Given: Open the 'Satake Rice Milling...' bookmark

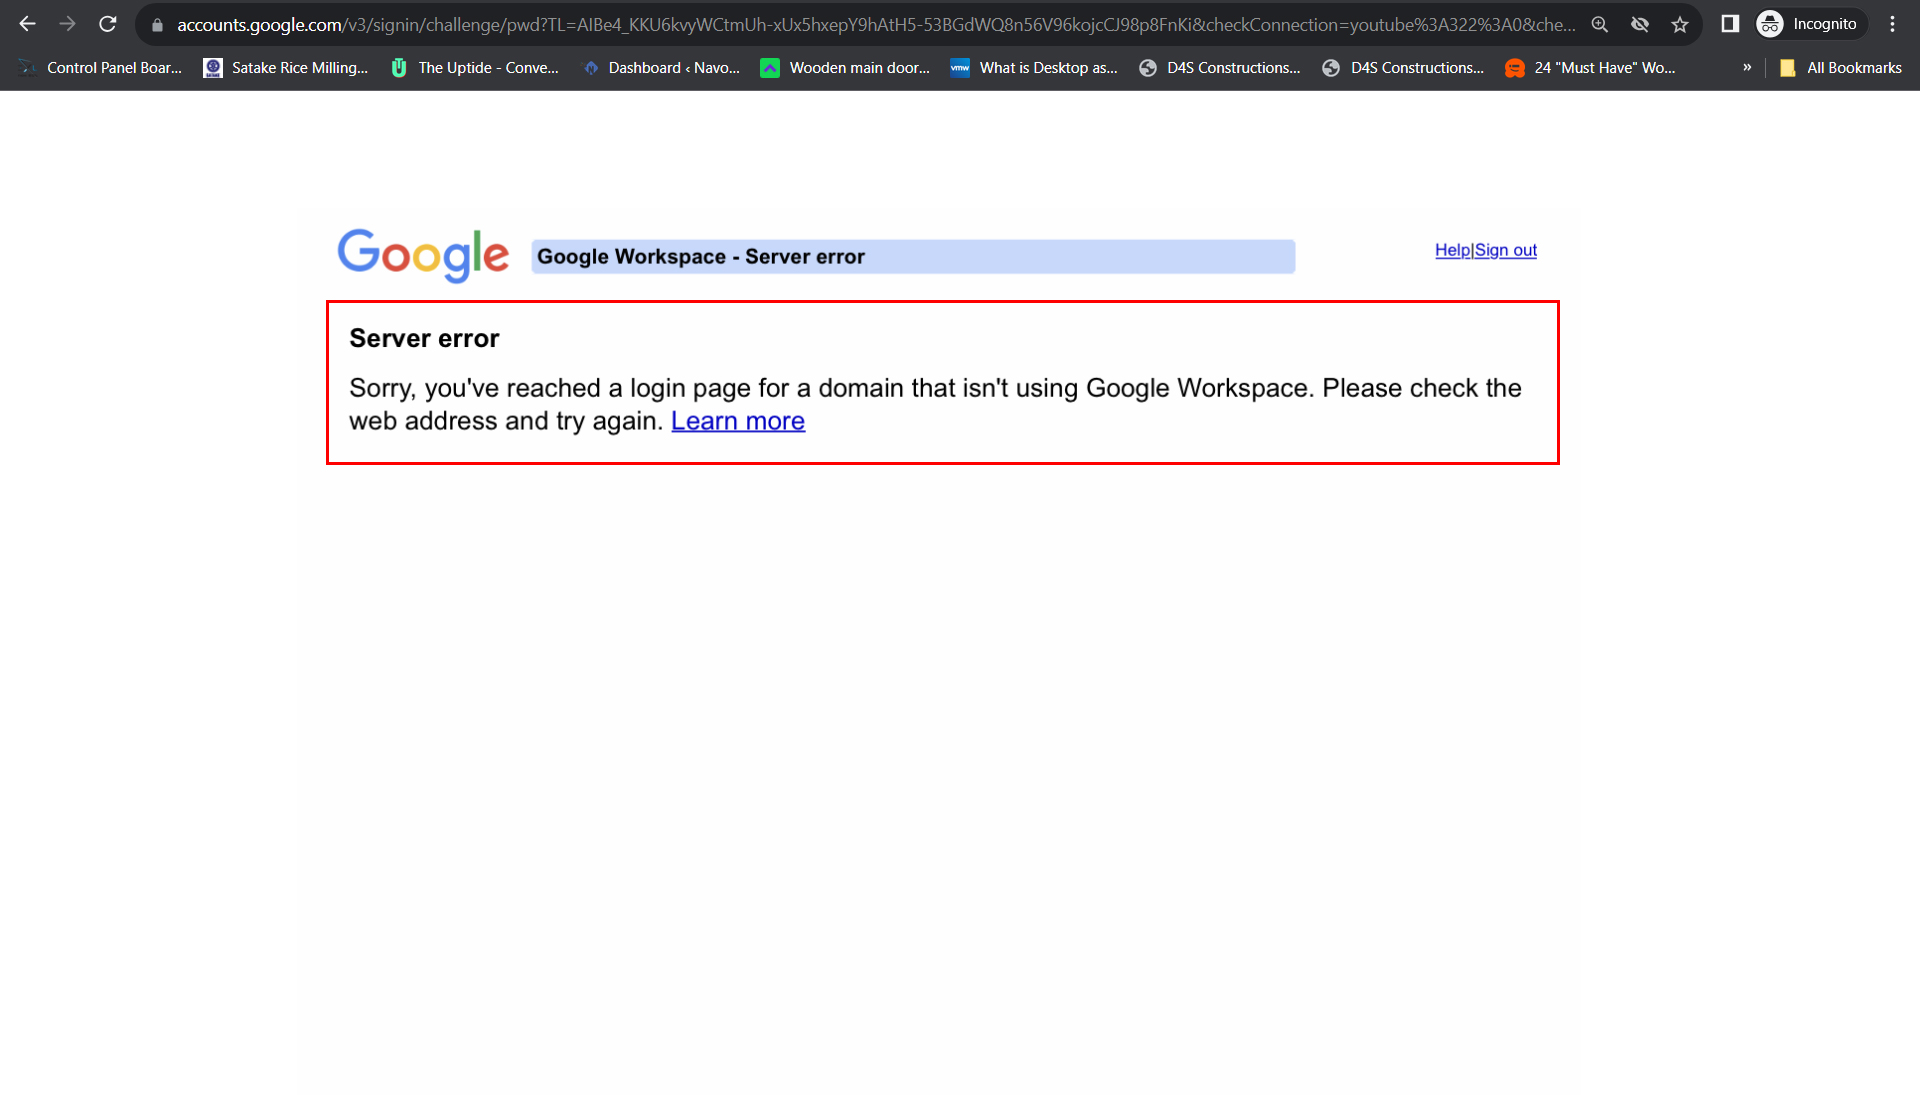Looking at the screenshot, I should [285, 67].
